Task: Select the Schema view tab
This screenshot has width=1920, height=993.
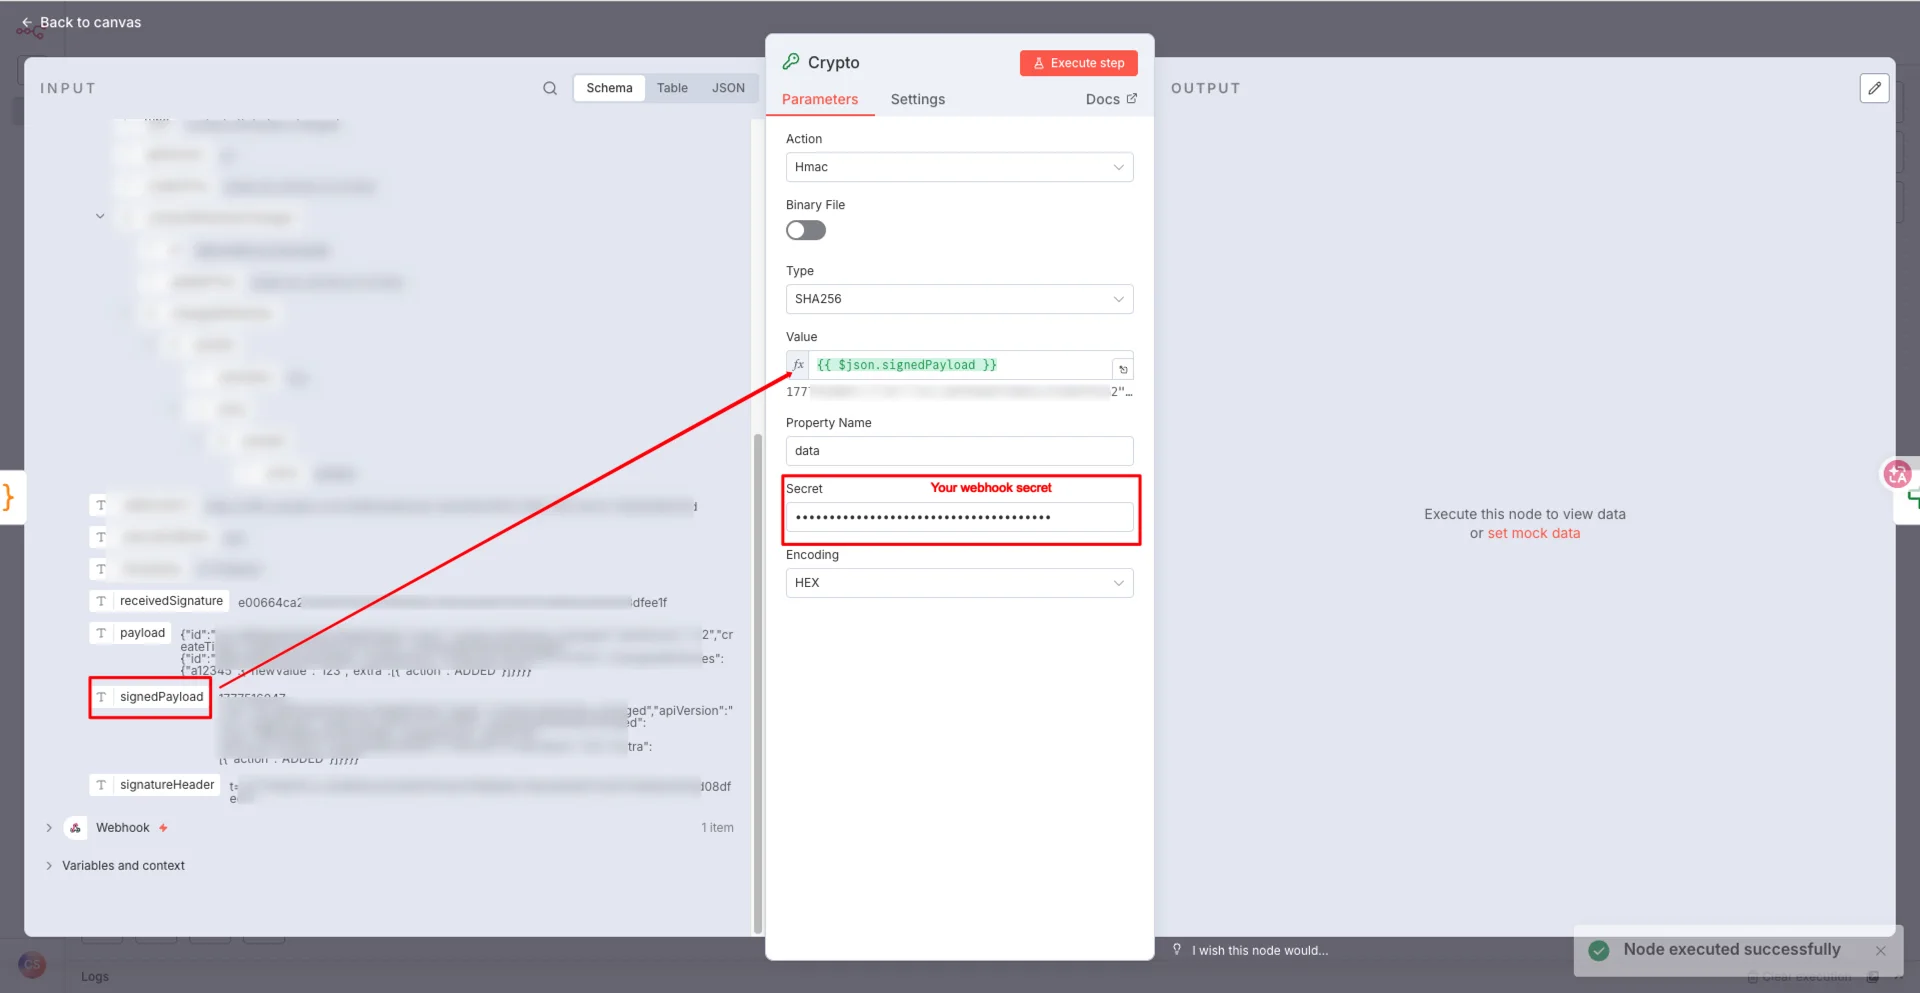Action: point(609,88)
